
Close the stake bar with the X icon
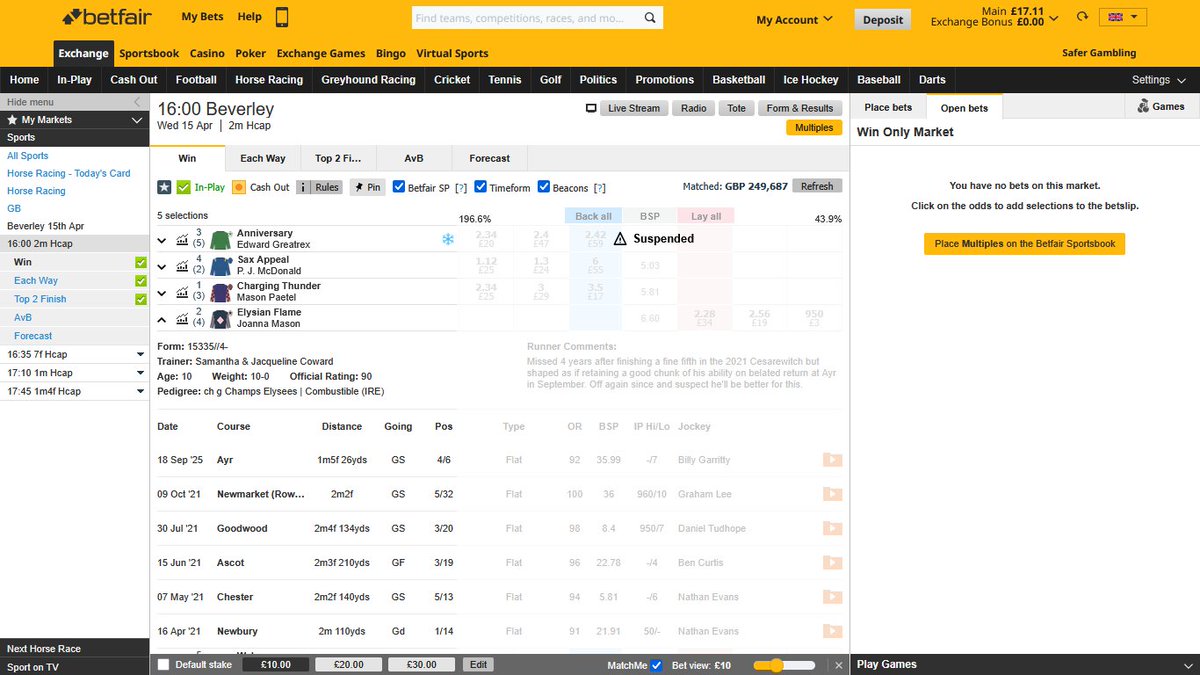[839, 665]
